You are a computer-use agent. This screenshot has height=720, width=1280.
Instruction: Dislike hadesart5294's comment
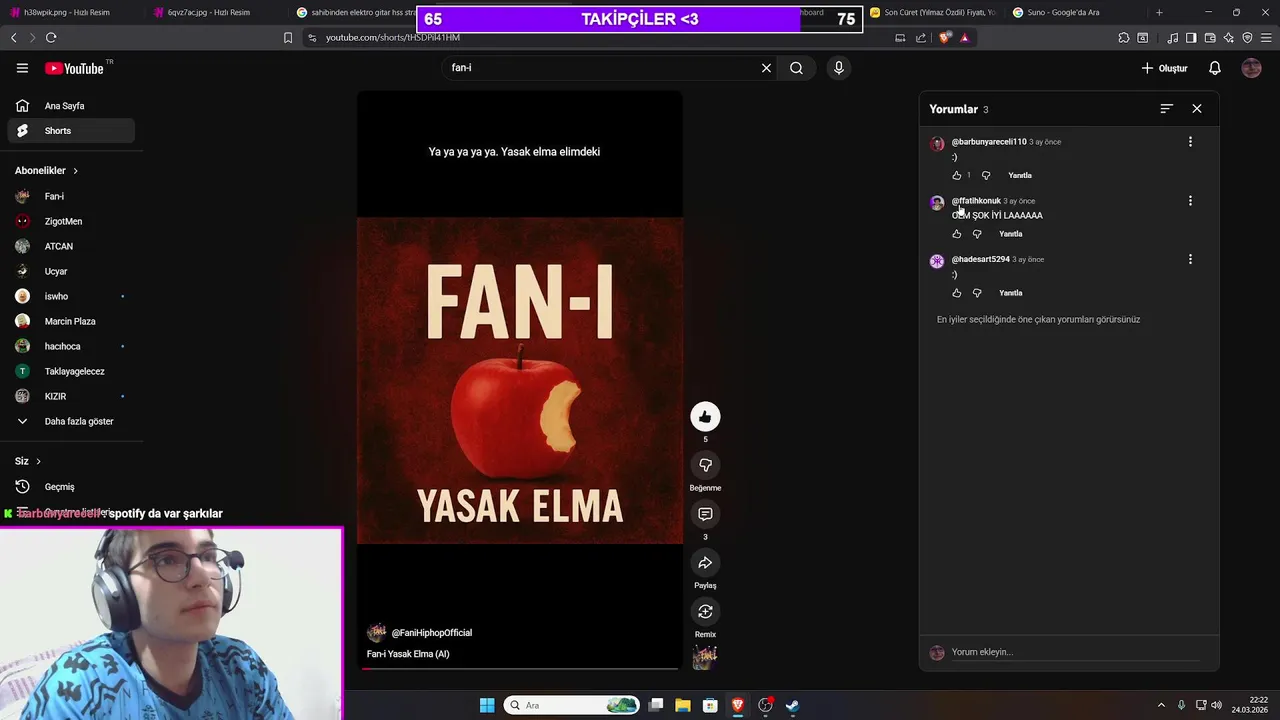[x=977, y=293]
